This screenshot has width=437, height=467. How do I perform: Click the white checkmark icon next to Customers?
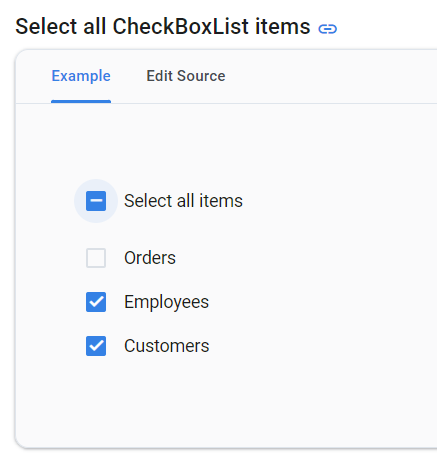96,346
